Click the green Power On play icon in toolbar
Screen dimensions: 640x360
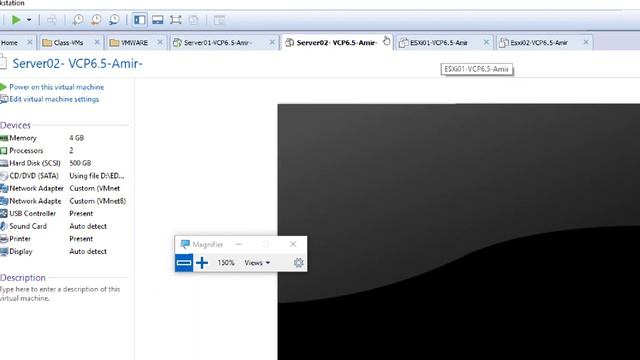(x=16, y=20)
